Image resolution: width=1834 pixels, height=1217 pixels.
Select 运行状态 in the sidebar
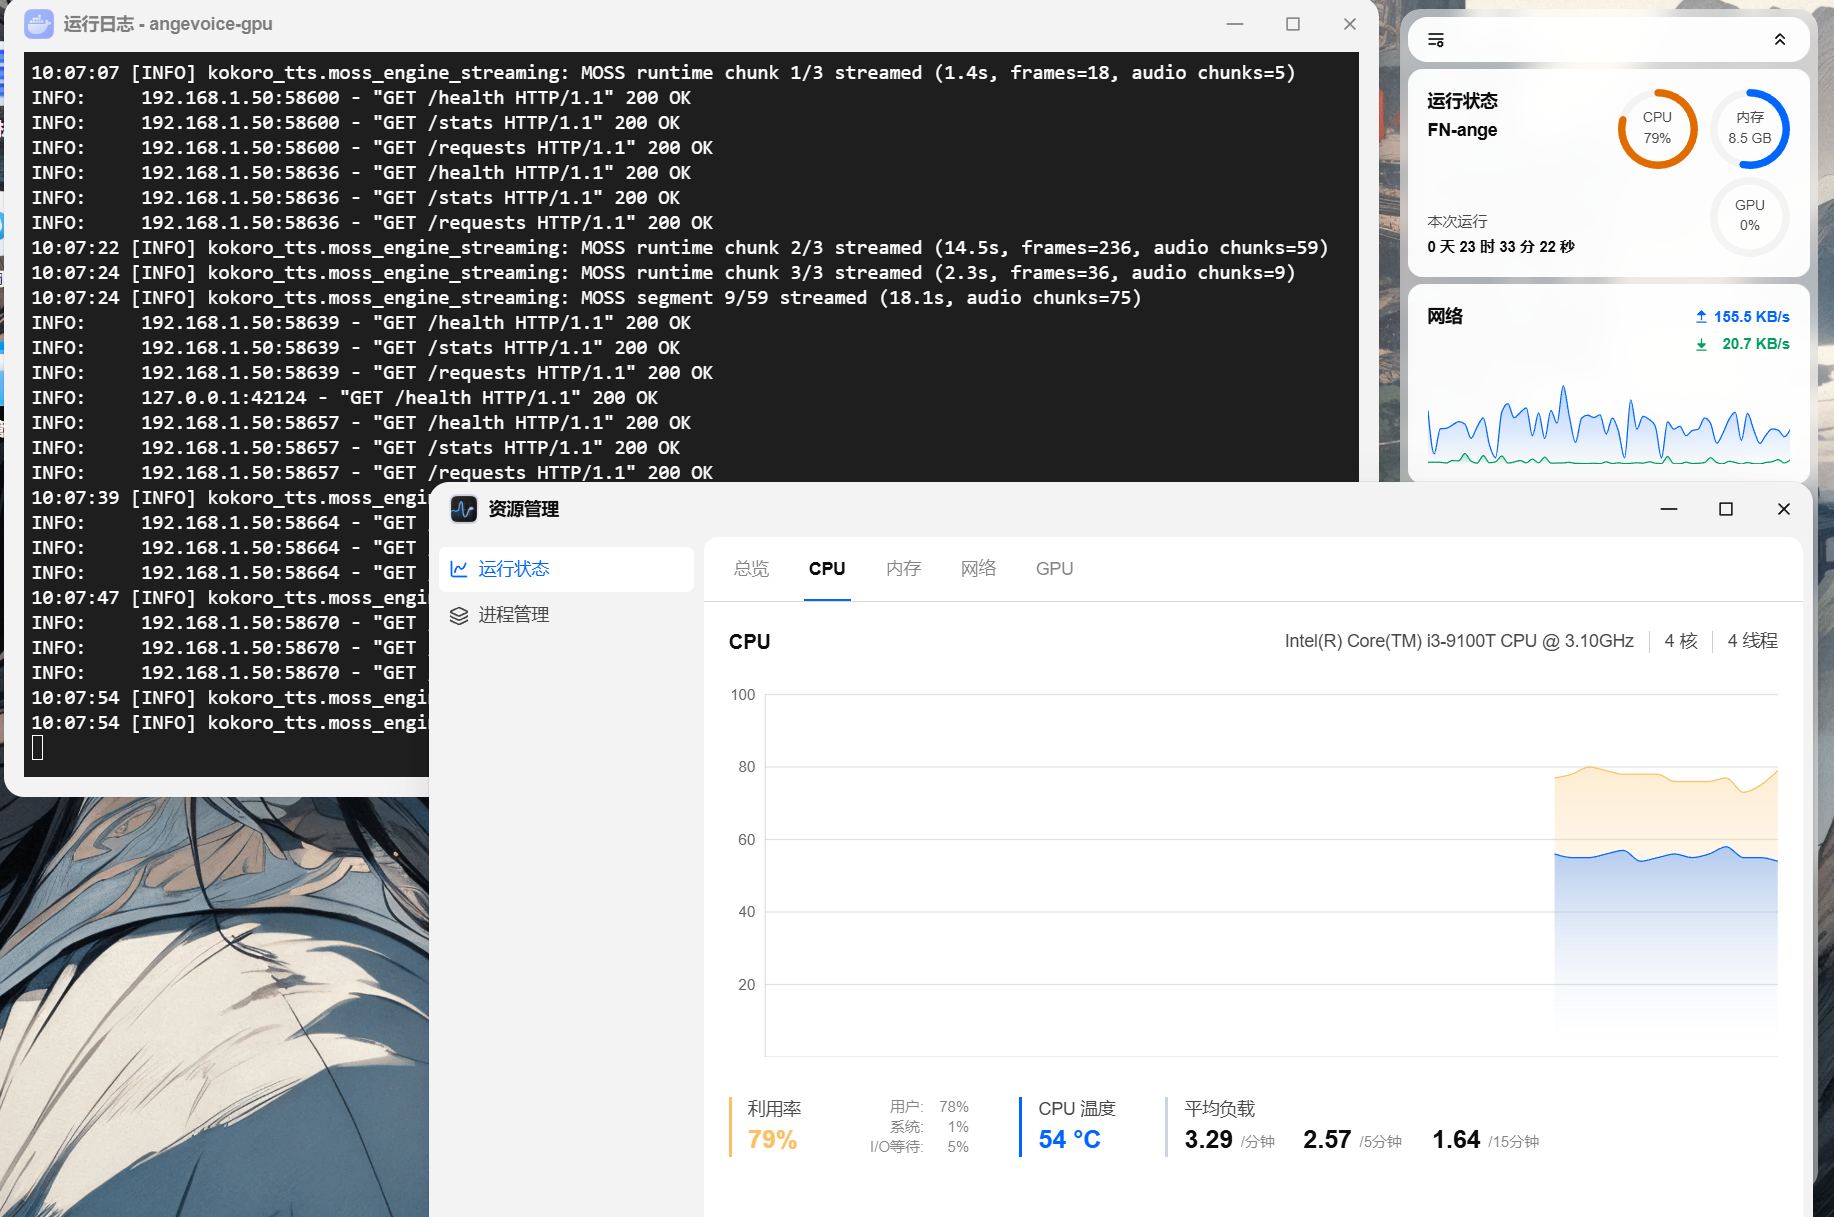566,569
